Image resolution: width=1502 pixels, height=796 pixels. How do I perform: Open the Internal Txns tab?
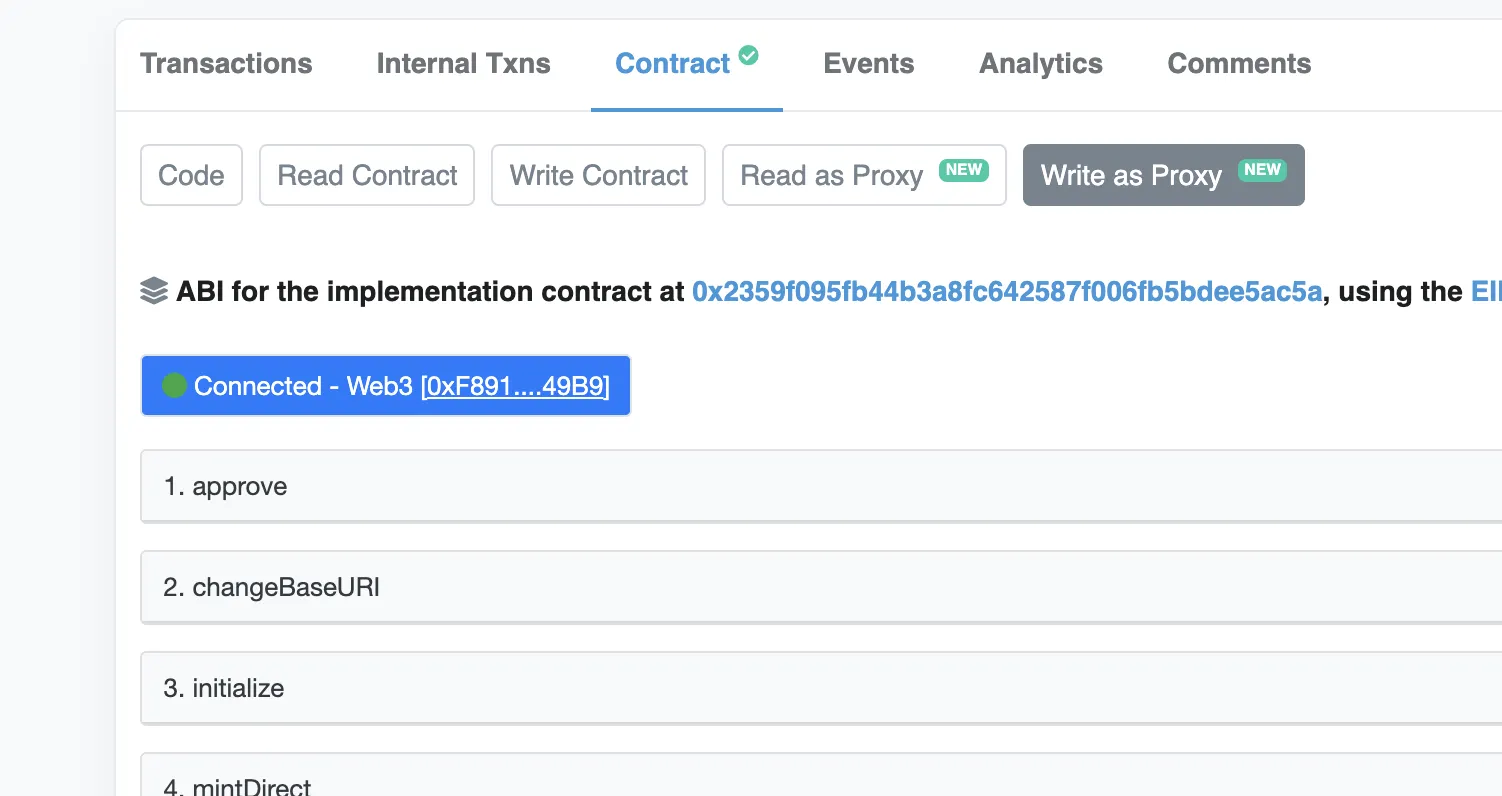coord(463,64)
